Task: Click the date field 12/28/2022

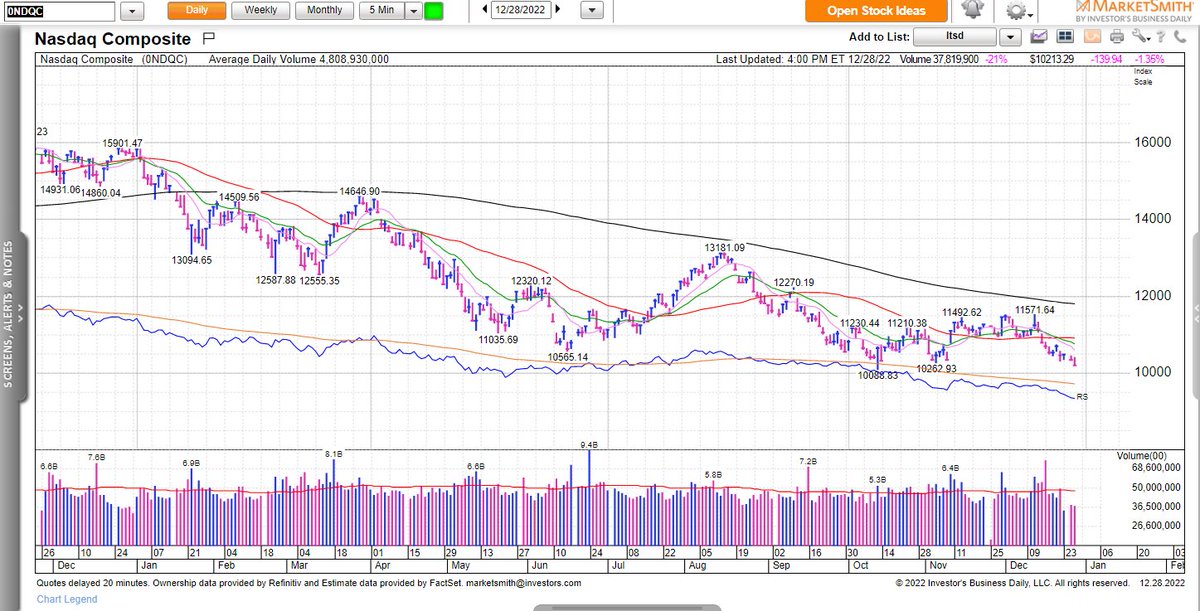Action: [523, 10]
